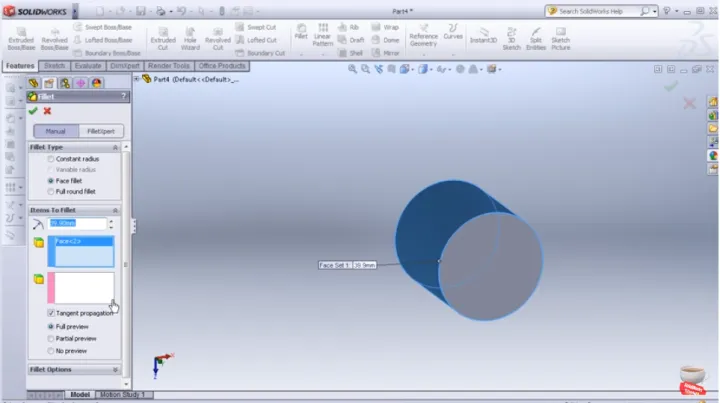The width and height of the screenshot is (720, 403).
Task: Switch to the Sketch tab
Action: 53,66
